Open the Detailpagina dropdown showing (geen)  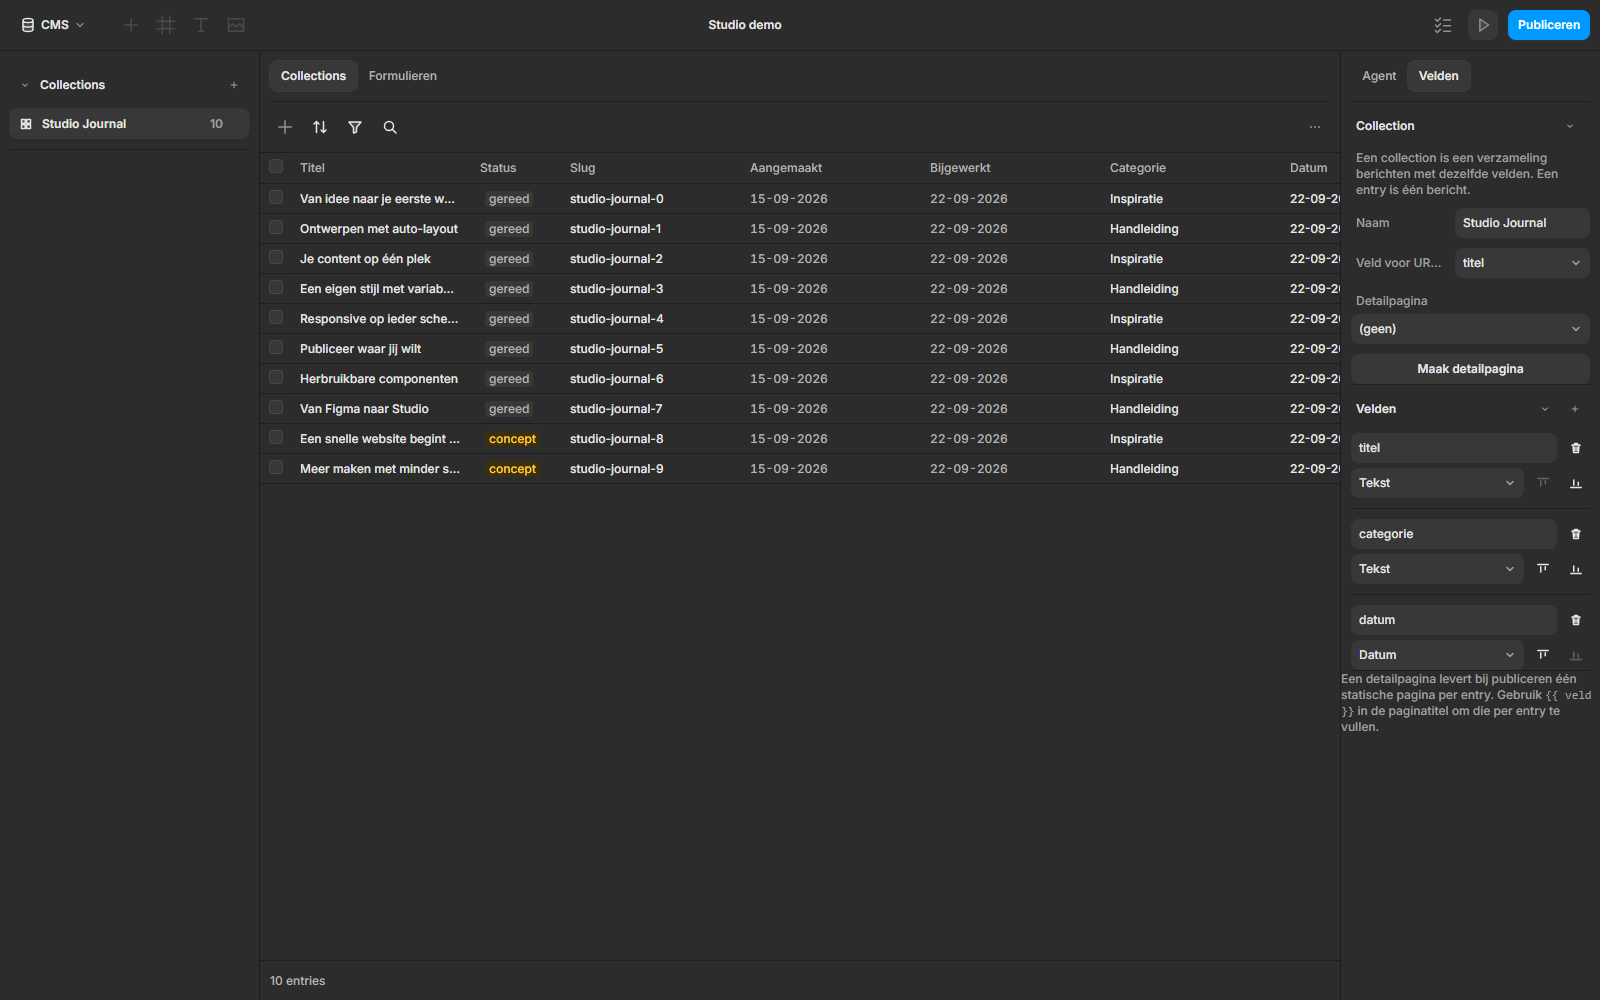coord(1470,329)
